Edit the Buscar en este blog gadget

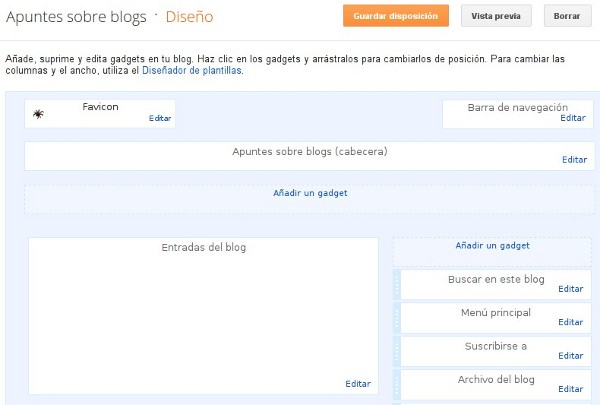pyautogui.click(x=570, y=289)
